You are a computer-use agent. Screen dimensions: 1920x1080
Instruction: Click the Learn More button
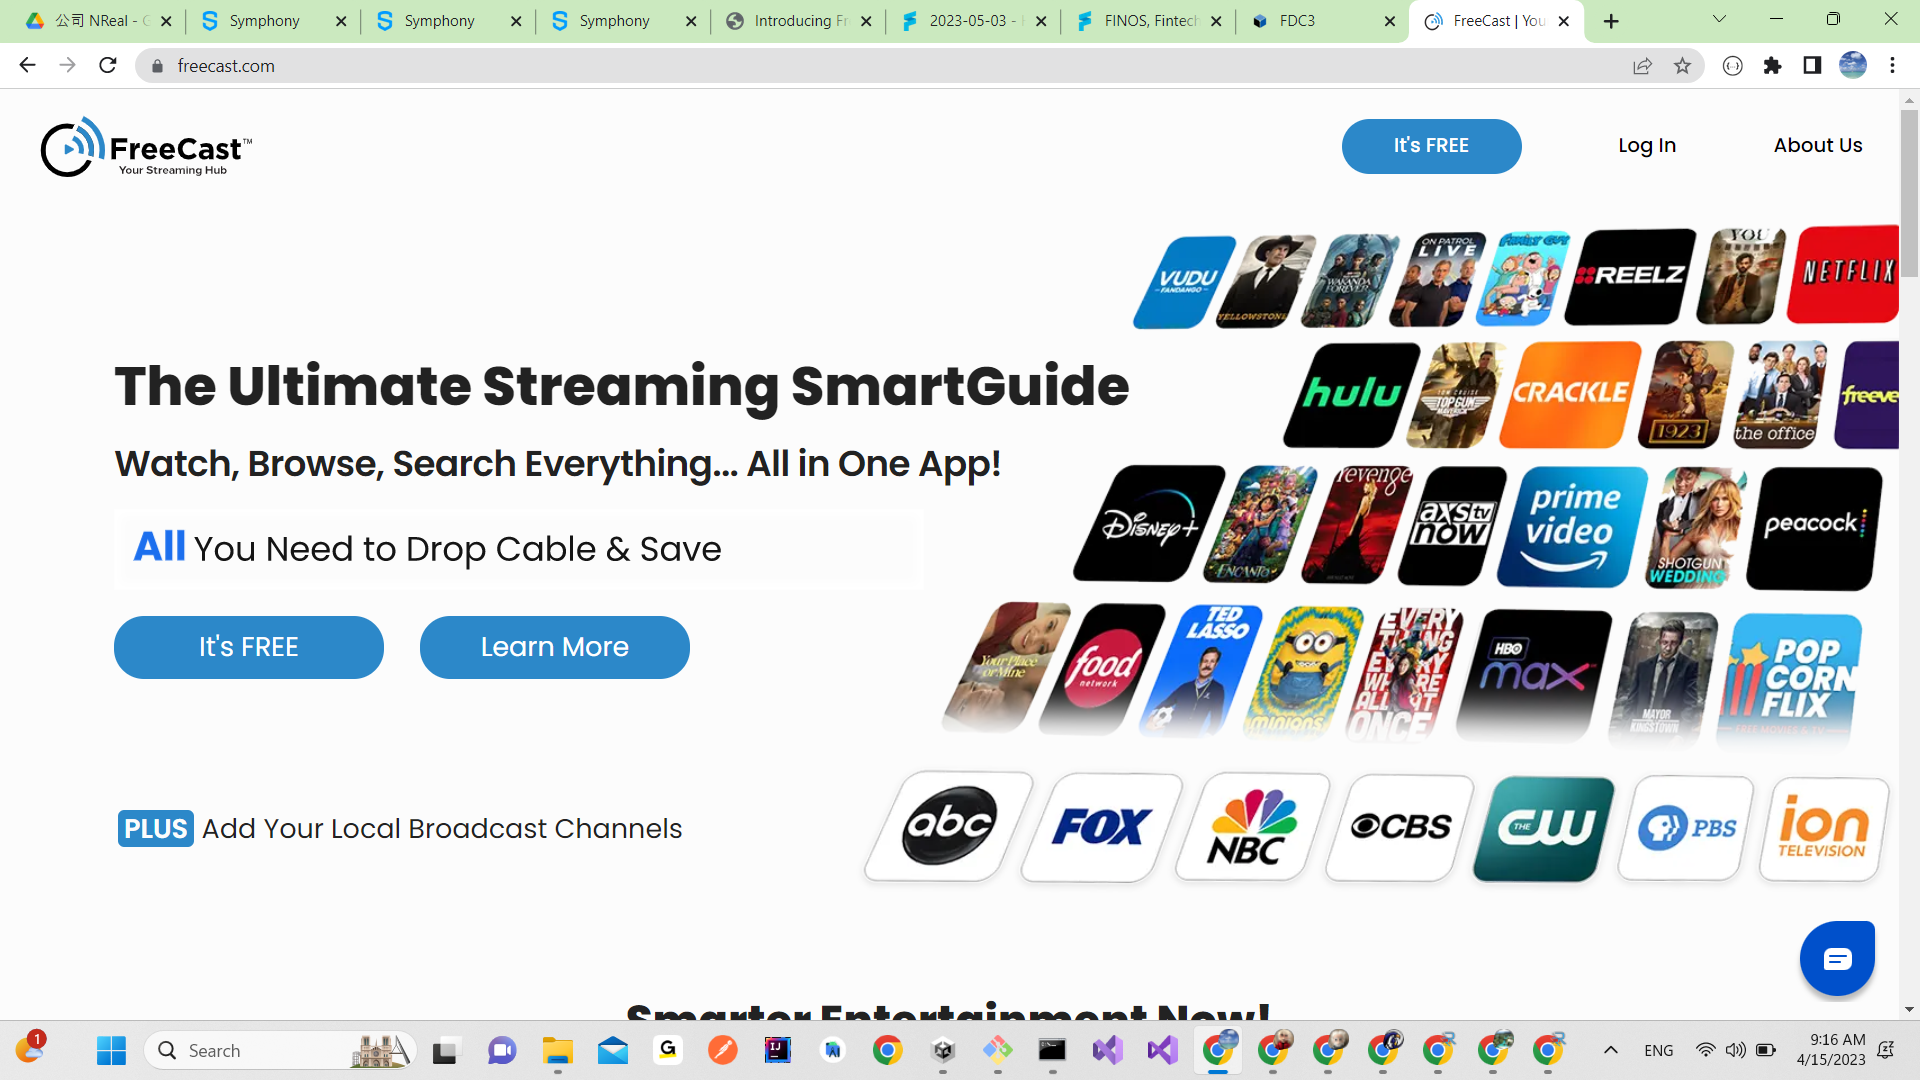pos(554,647)
